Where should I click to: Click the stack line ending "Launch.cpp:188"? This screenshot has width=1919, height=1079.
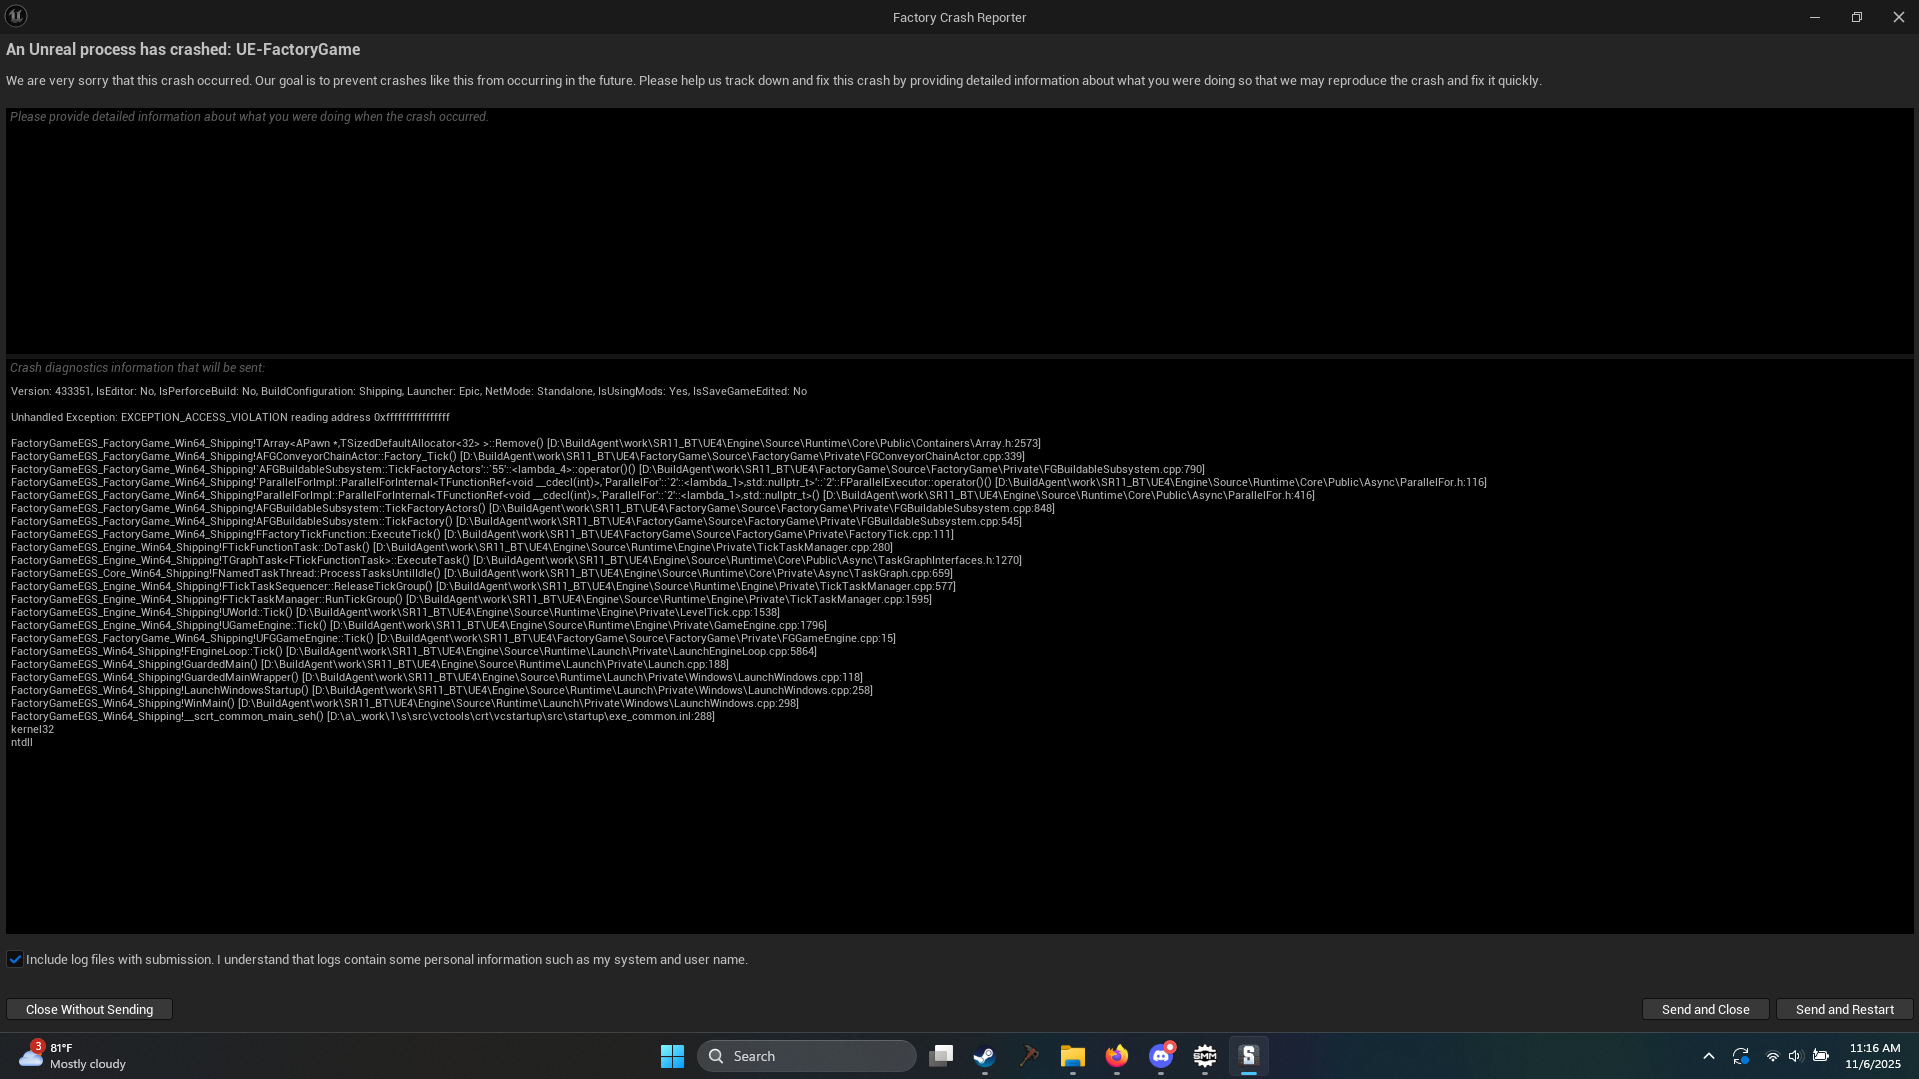tap(369, 664)
